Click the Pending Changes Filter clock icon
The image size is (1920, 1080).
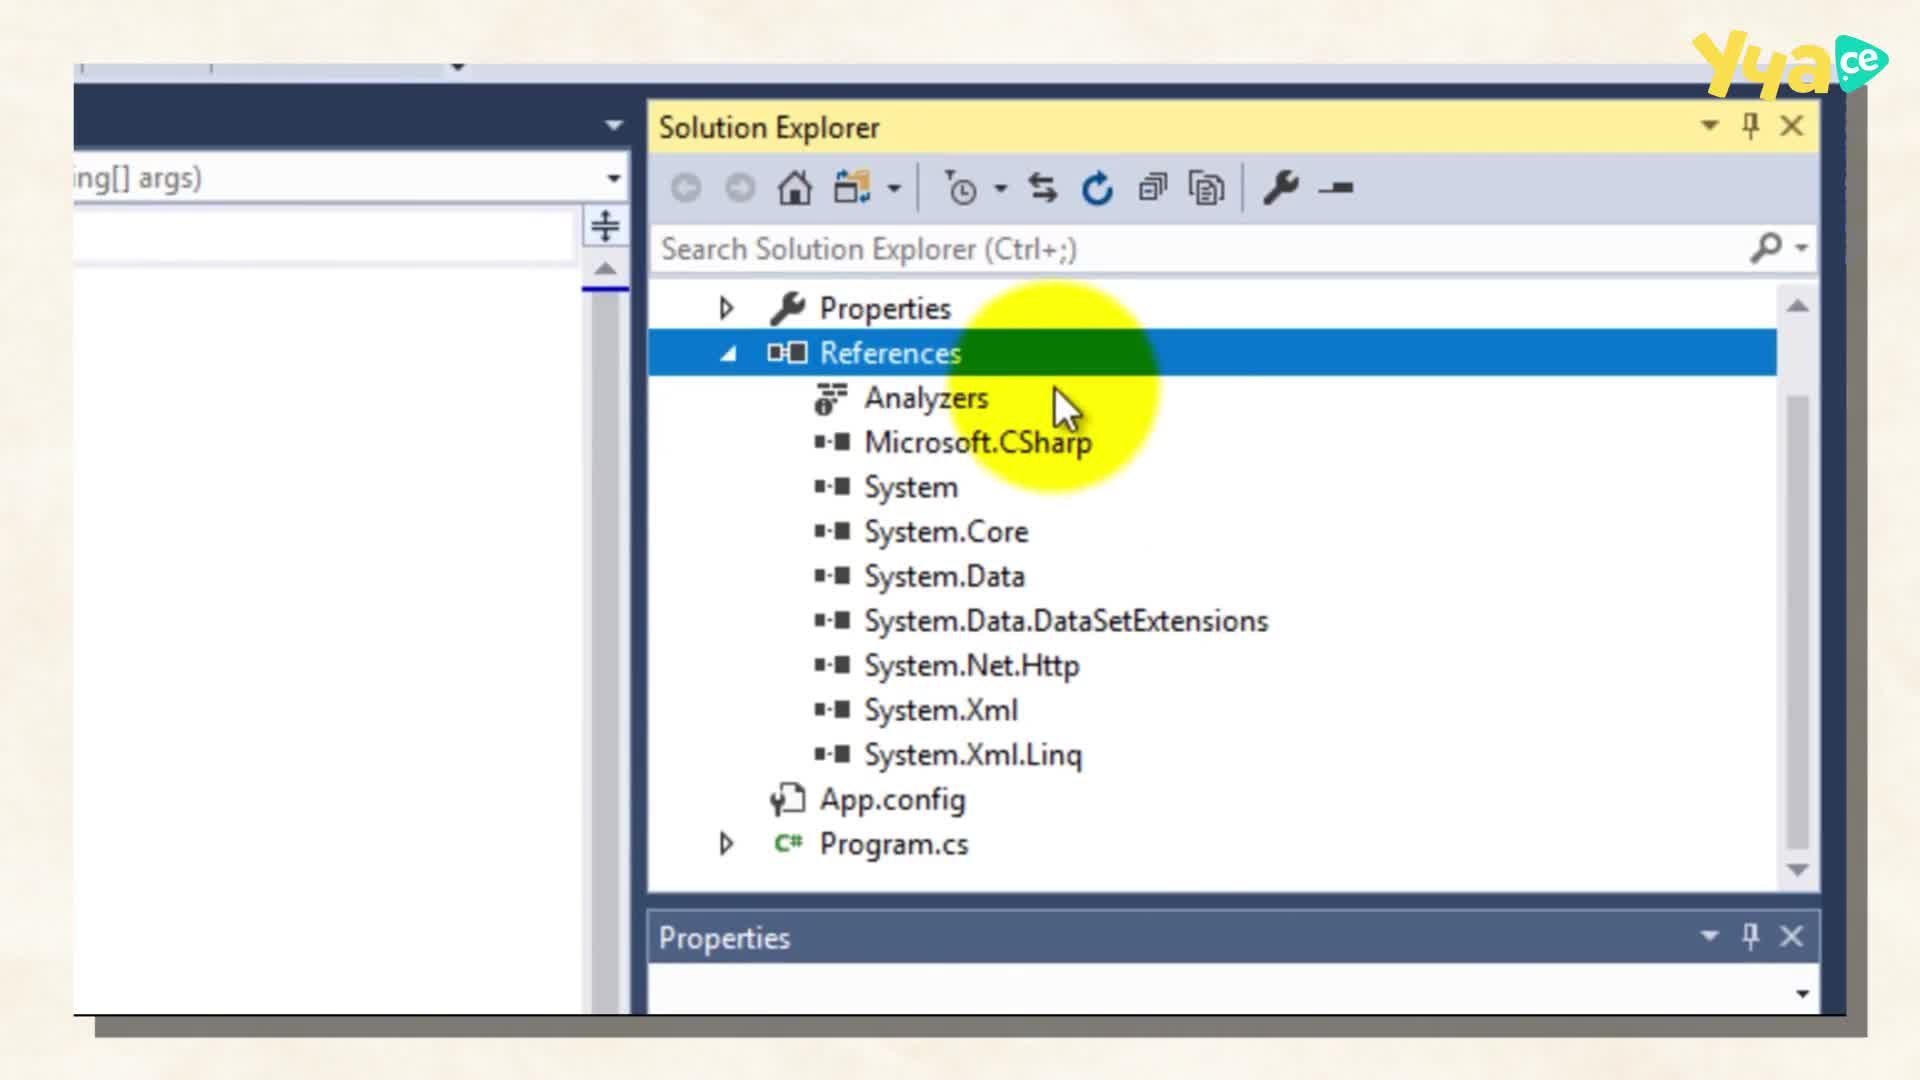(960, 188)
